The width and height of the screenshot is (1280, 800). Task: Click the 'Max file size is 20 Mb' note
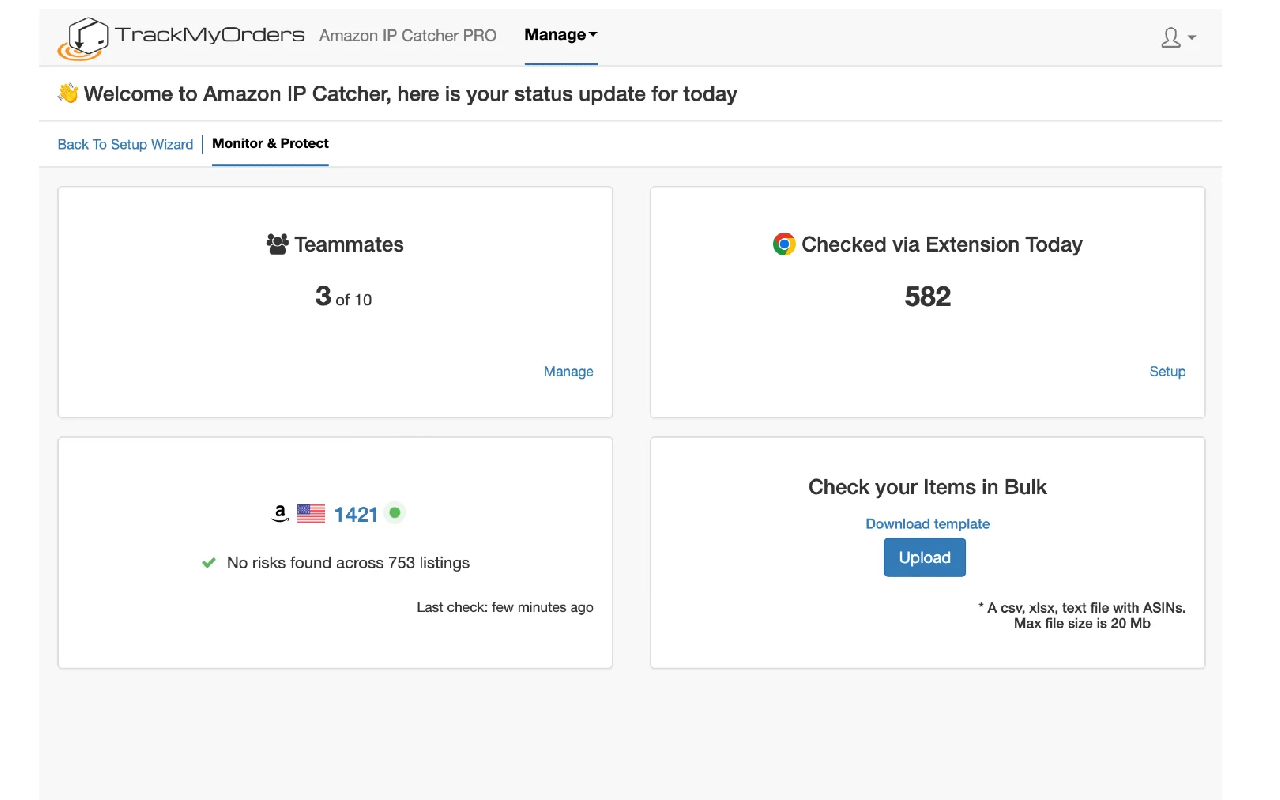1082,623
